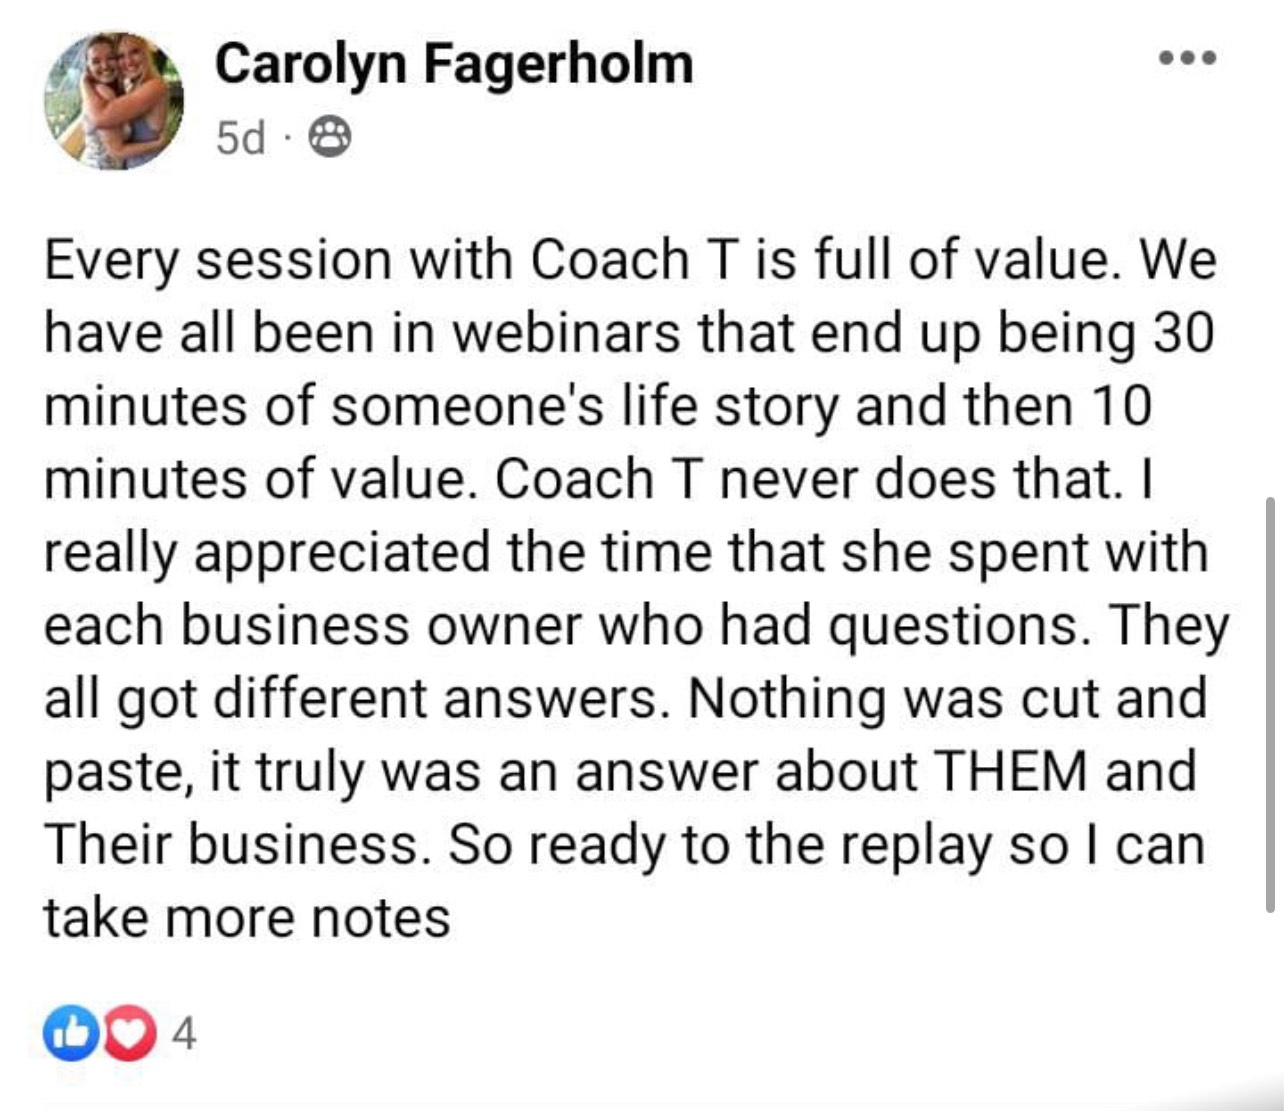Click the phrase 'business owner' in post

pos(381,626)
